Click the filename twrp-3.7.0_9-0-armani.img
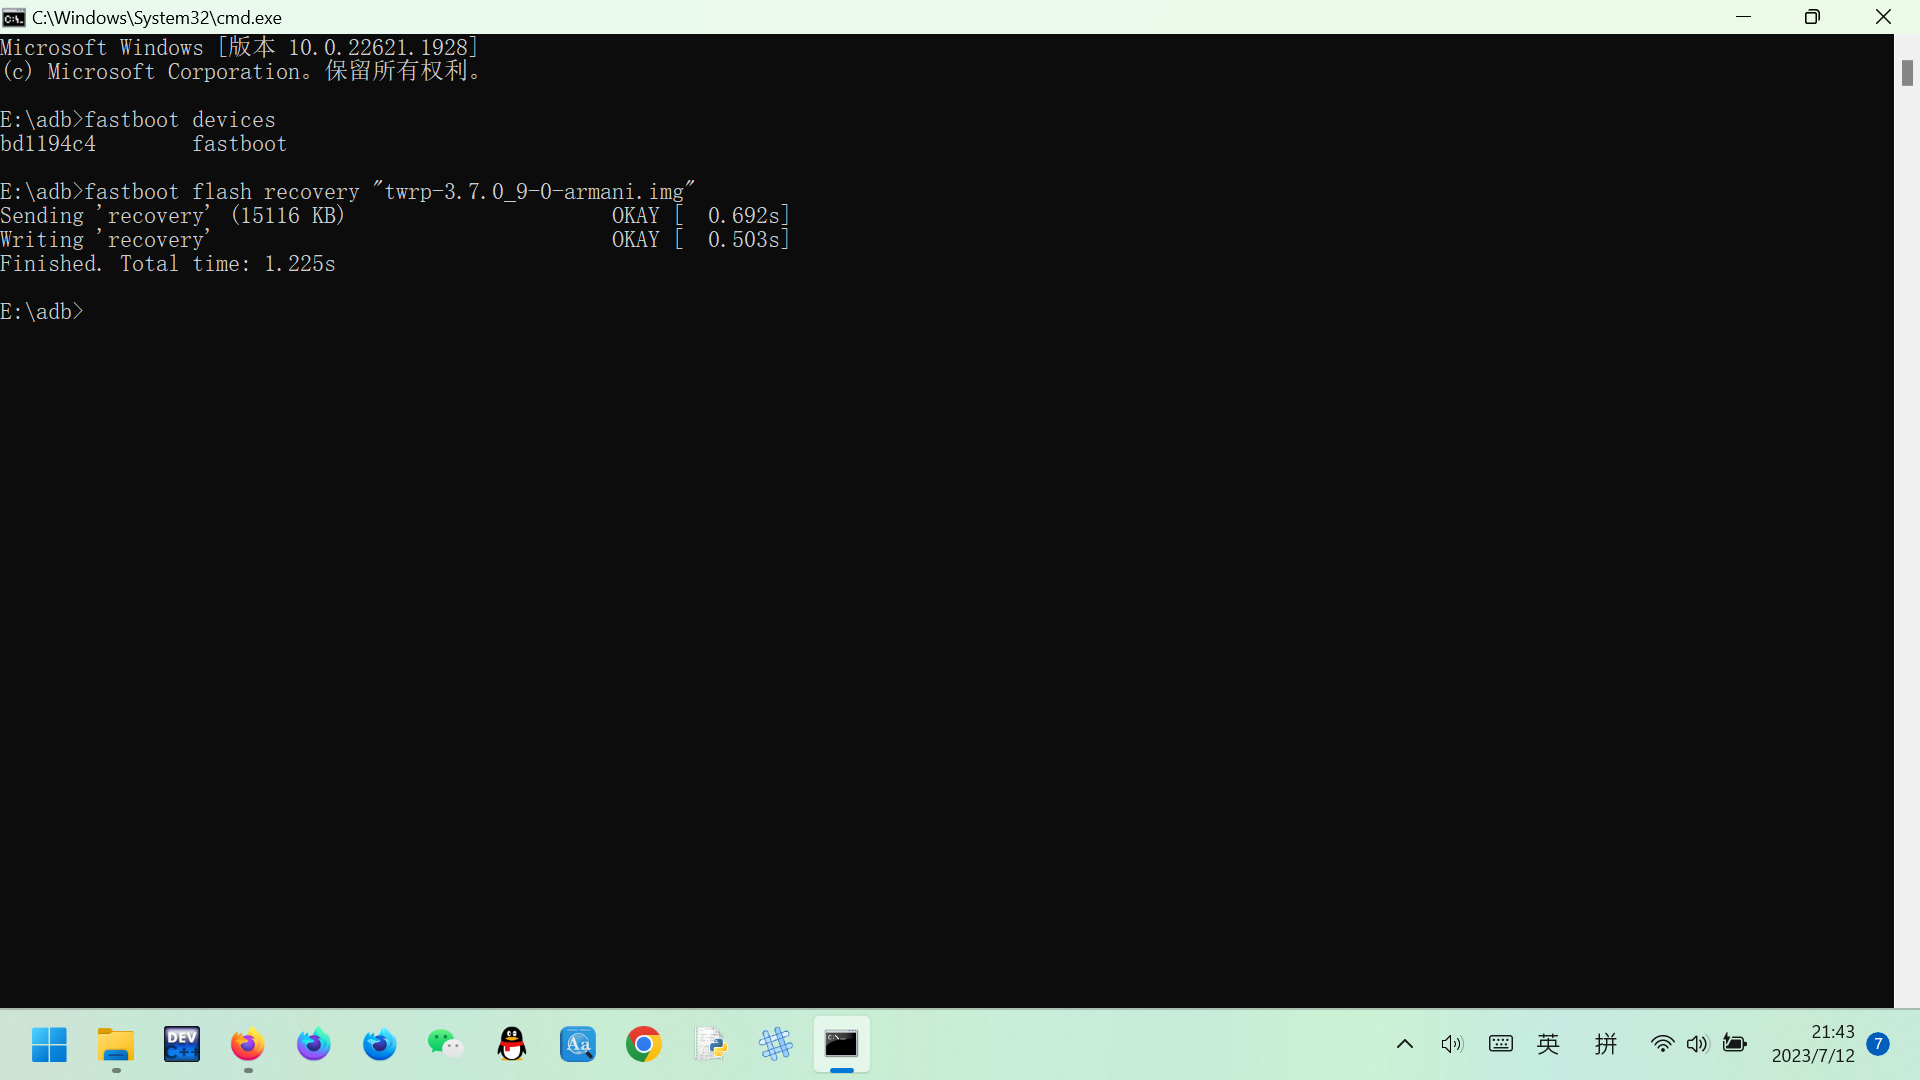Image resolution: width=1920 pixels, height=1080 pixels. tap(535, 192)
